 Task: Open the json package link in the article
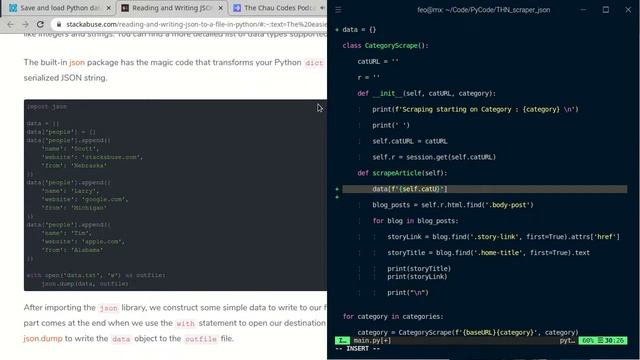tap(77, 62)
